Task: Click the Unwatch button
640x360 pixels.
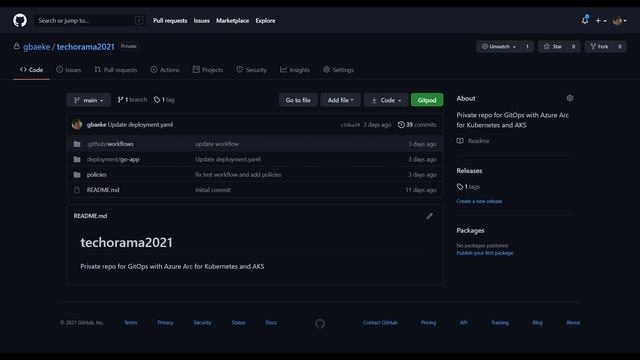Action: point(499,47)
